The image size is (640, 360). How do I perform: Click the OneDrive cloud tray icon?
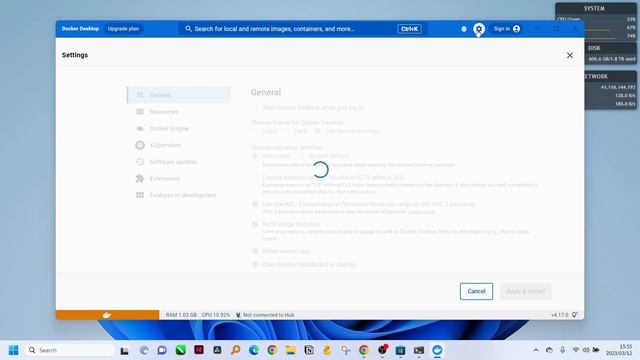[x=549, y=350]
